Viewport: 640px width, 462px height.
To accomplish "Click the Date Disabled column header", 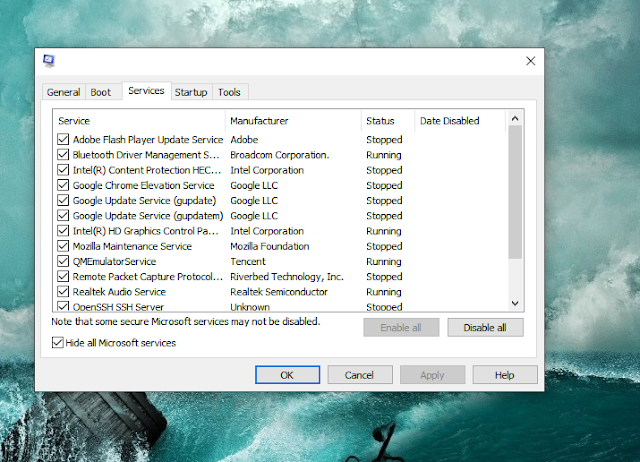I will point(460,121).
